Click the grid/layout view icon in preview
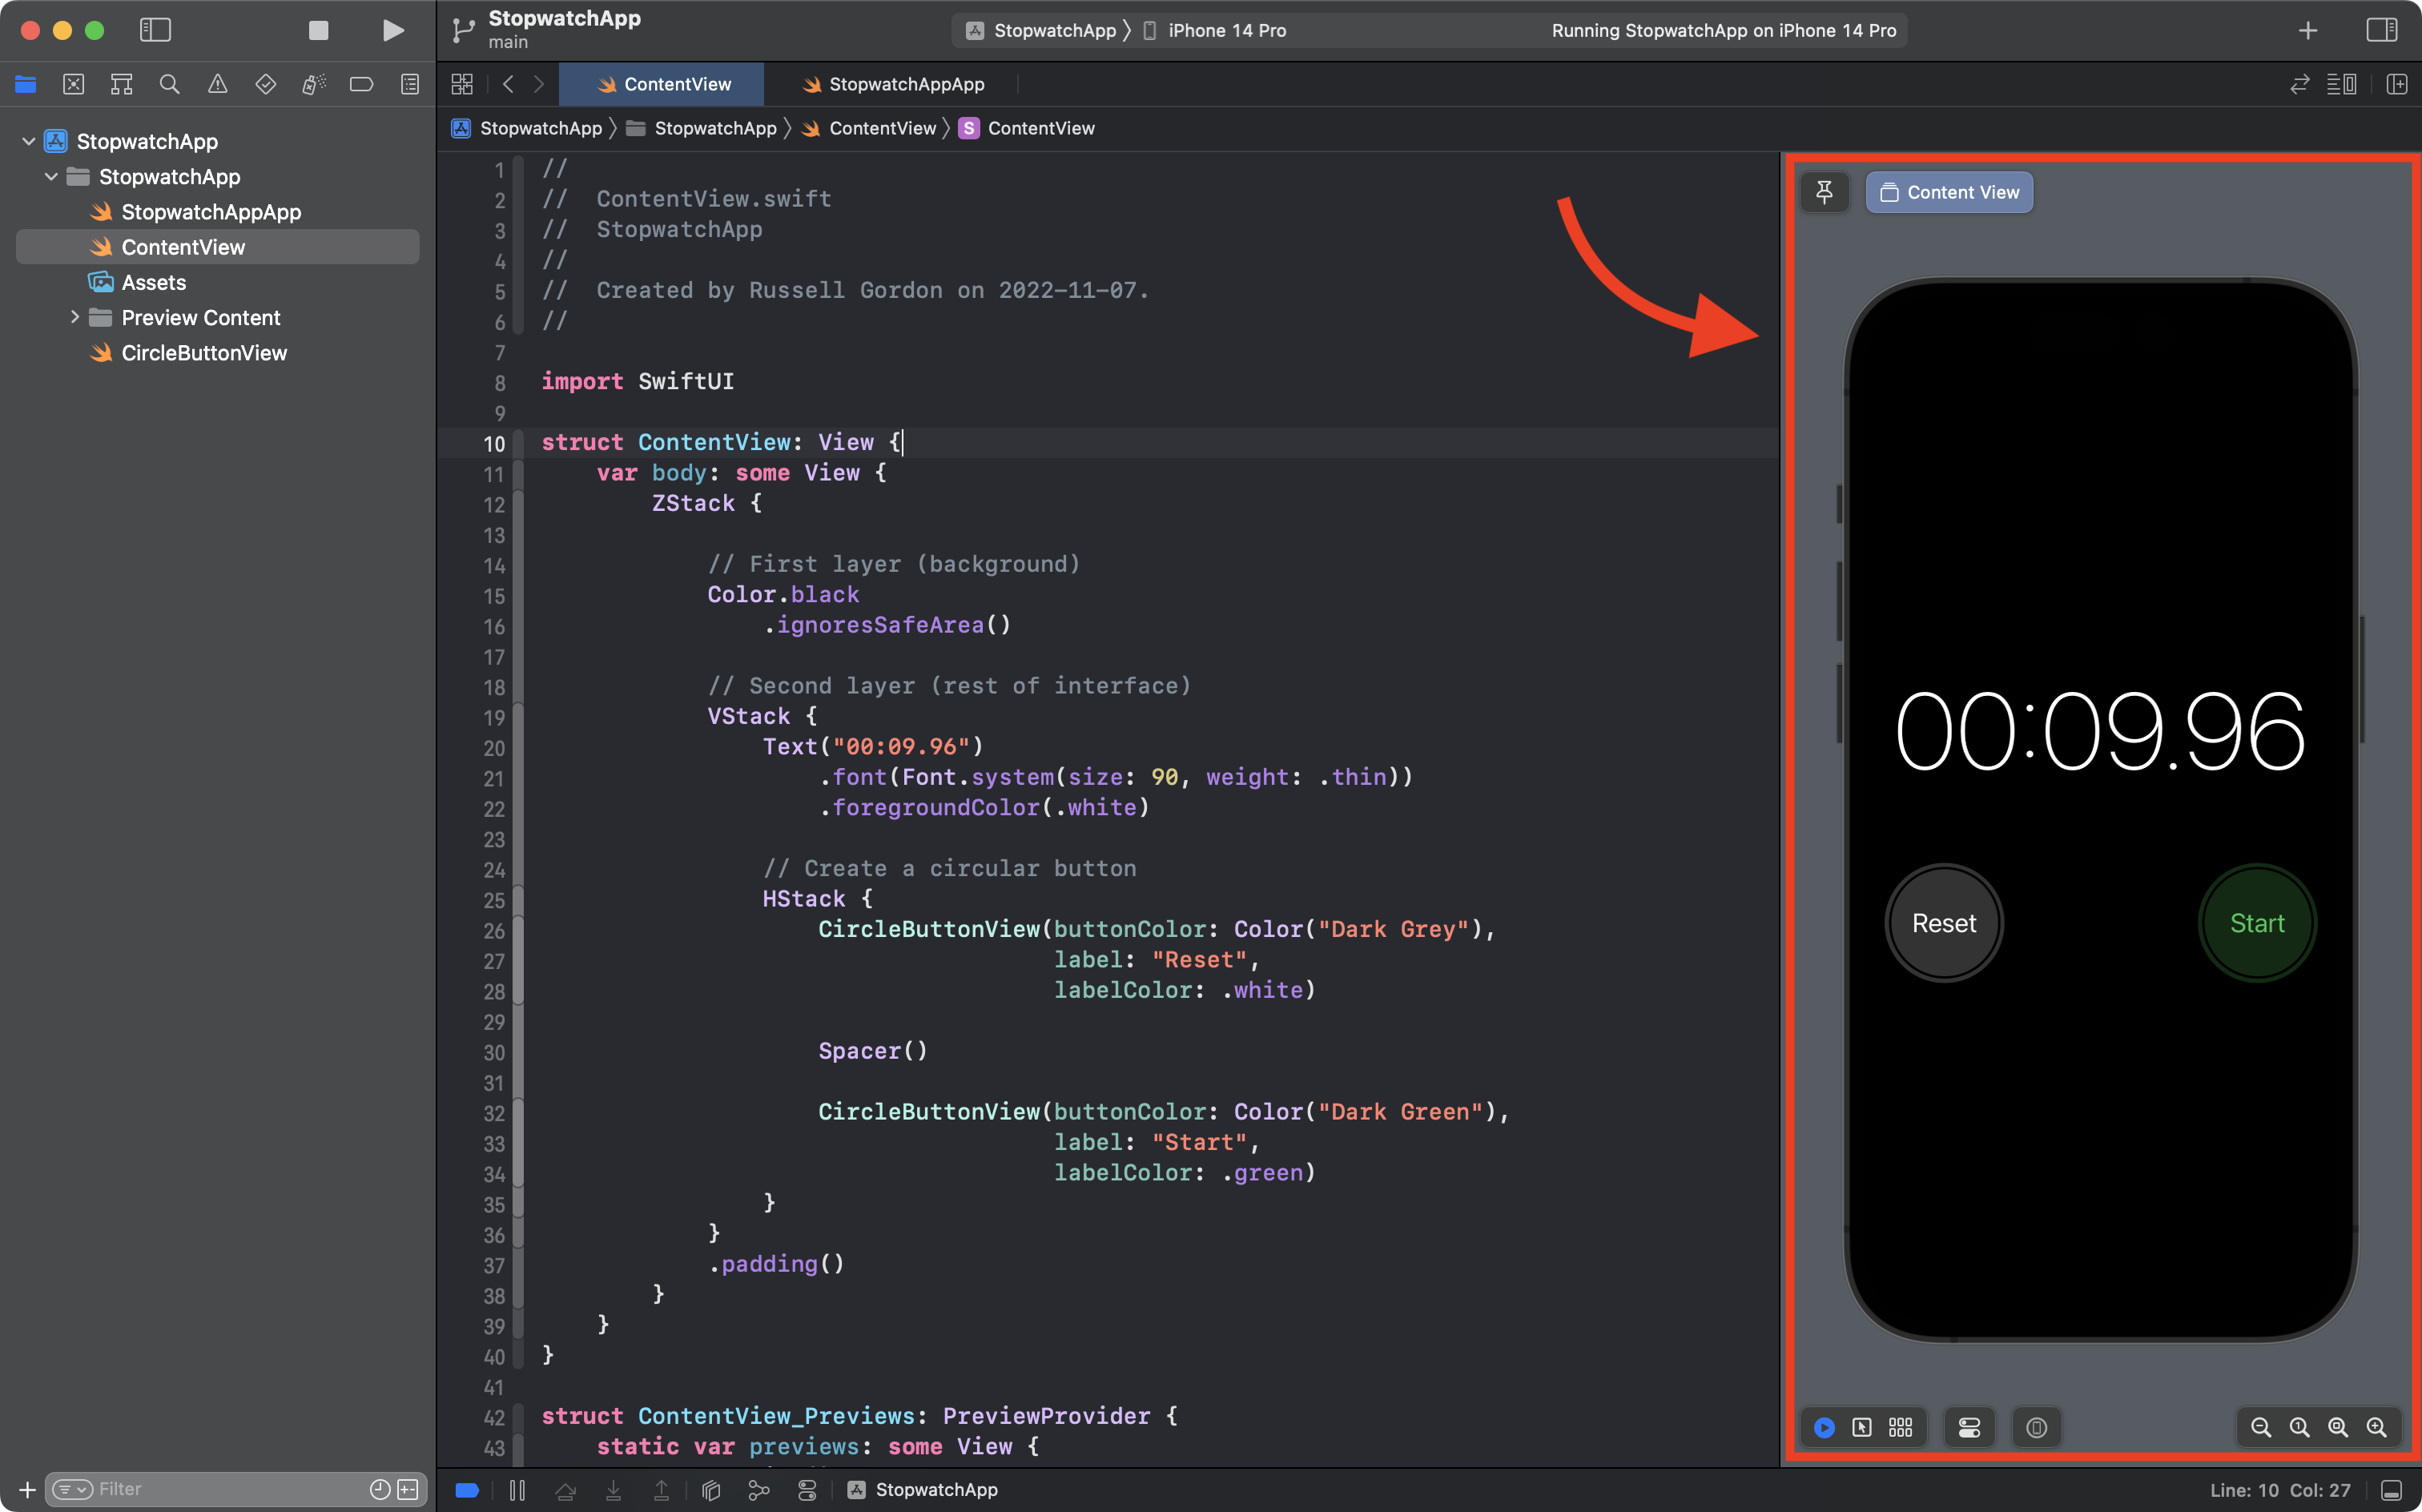 [x=1900, y=1426]
